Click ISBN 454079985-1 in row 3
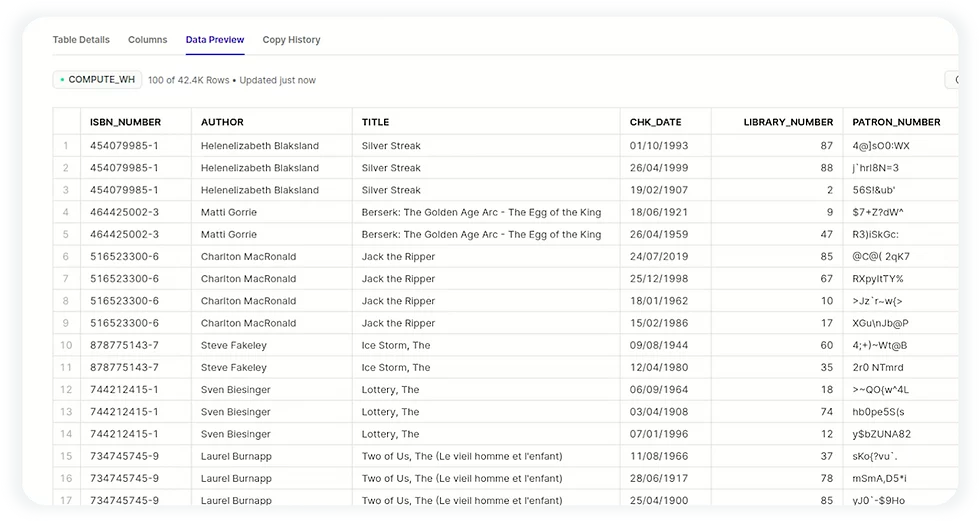 124,190
